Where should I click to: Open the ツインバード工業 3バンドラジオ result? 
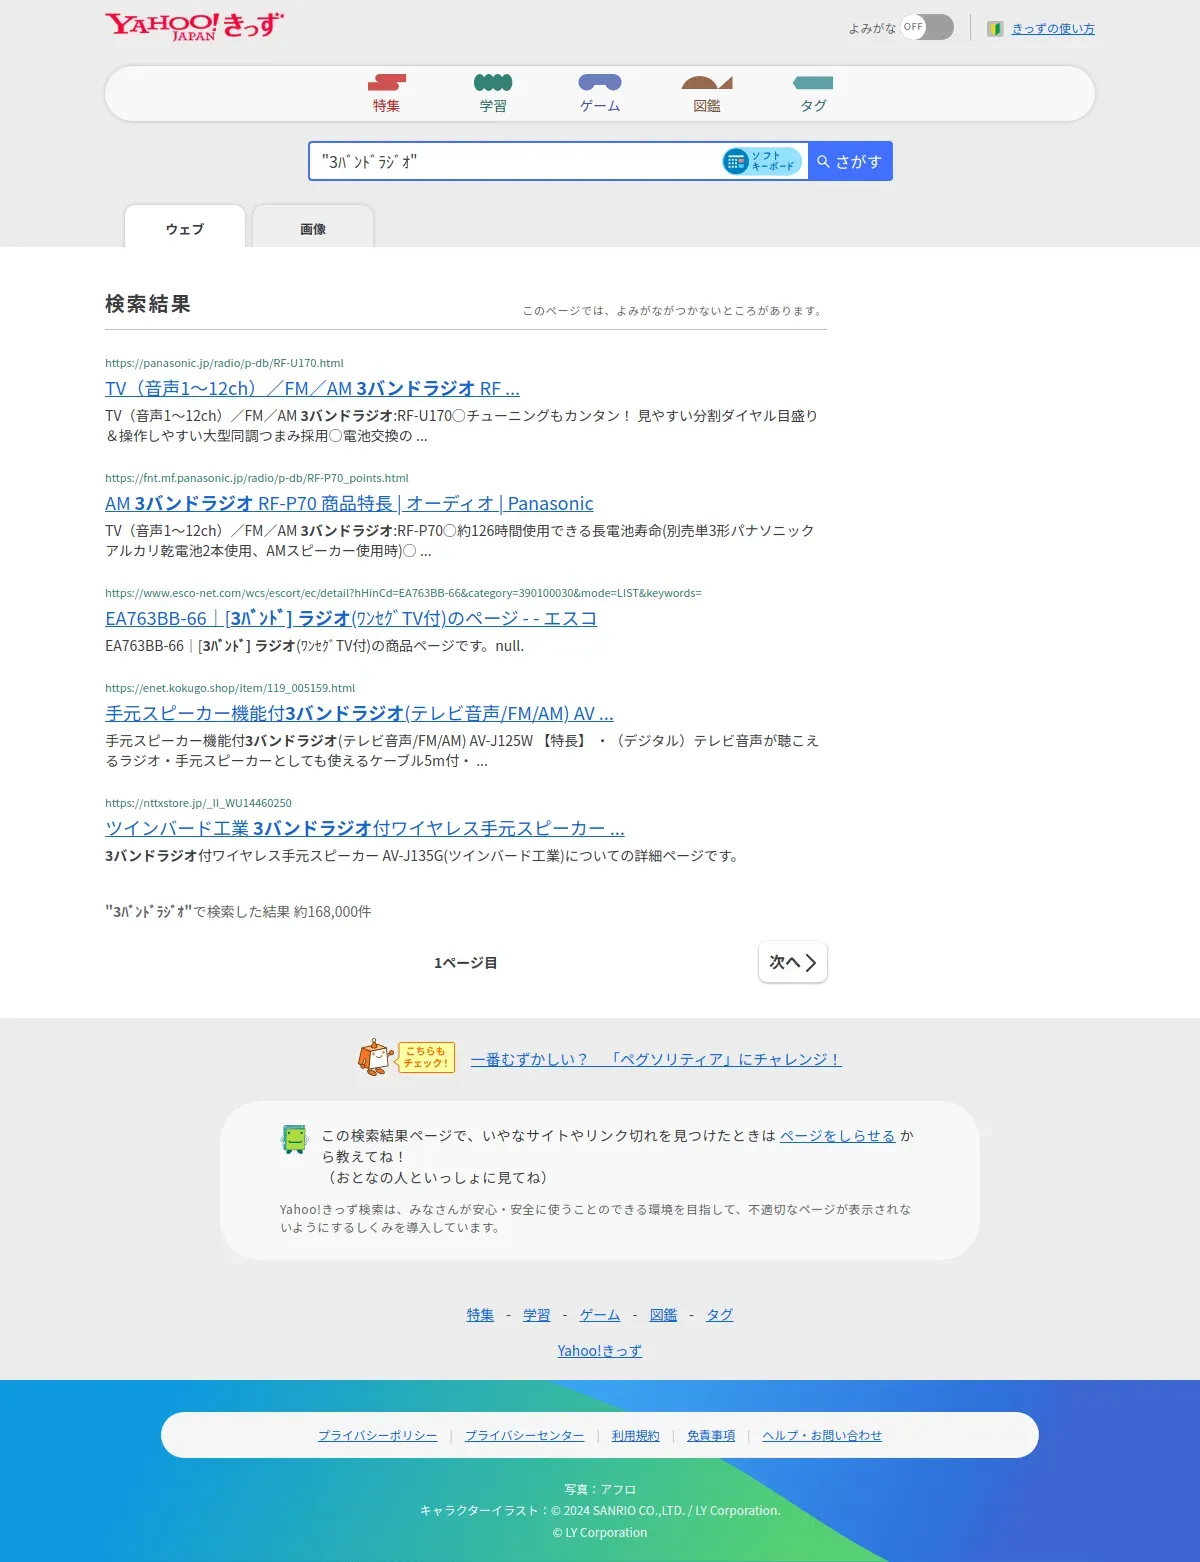tap(365, 828)
